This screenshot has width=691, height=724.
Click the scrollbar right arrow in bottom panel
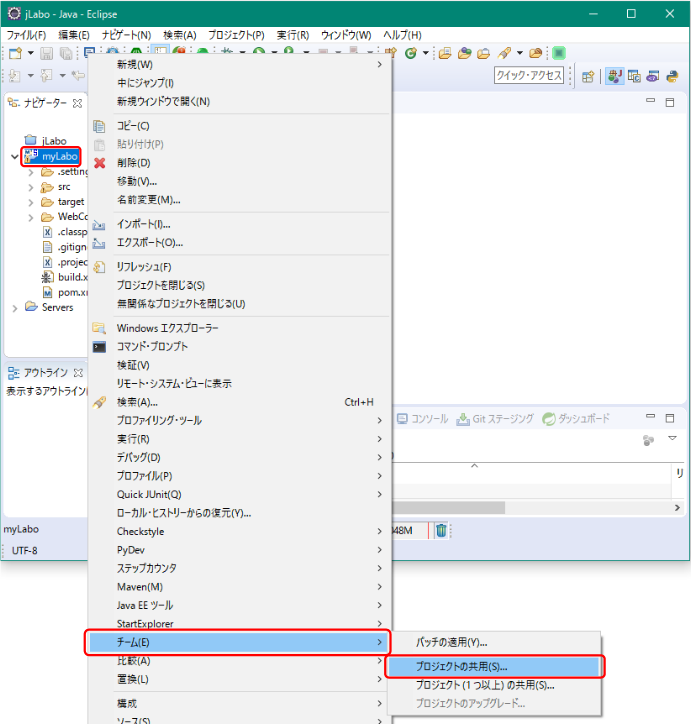point(677,508)
